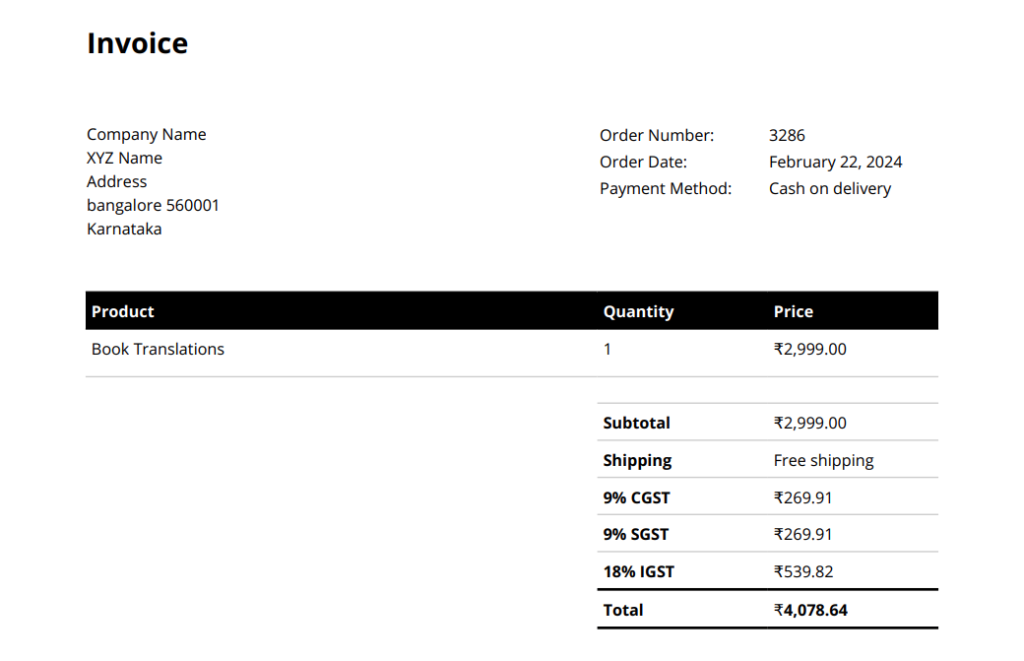Click the Quantity column header

638,311
